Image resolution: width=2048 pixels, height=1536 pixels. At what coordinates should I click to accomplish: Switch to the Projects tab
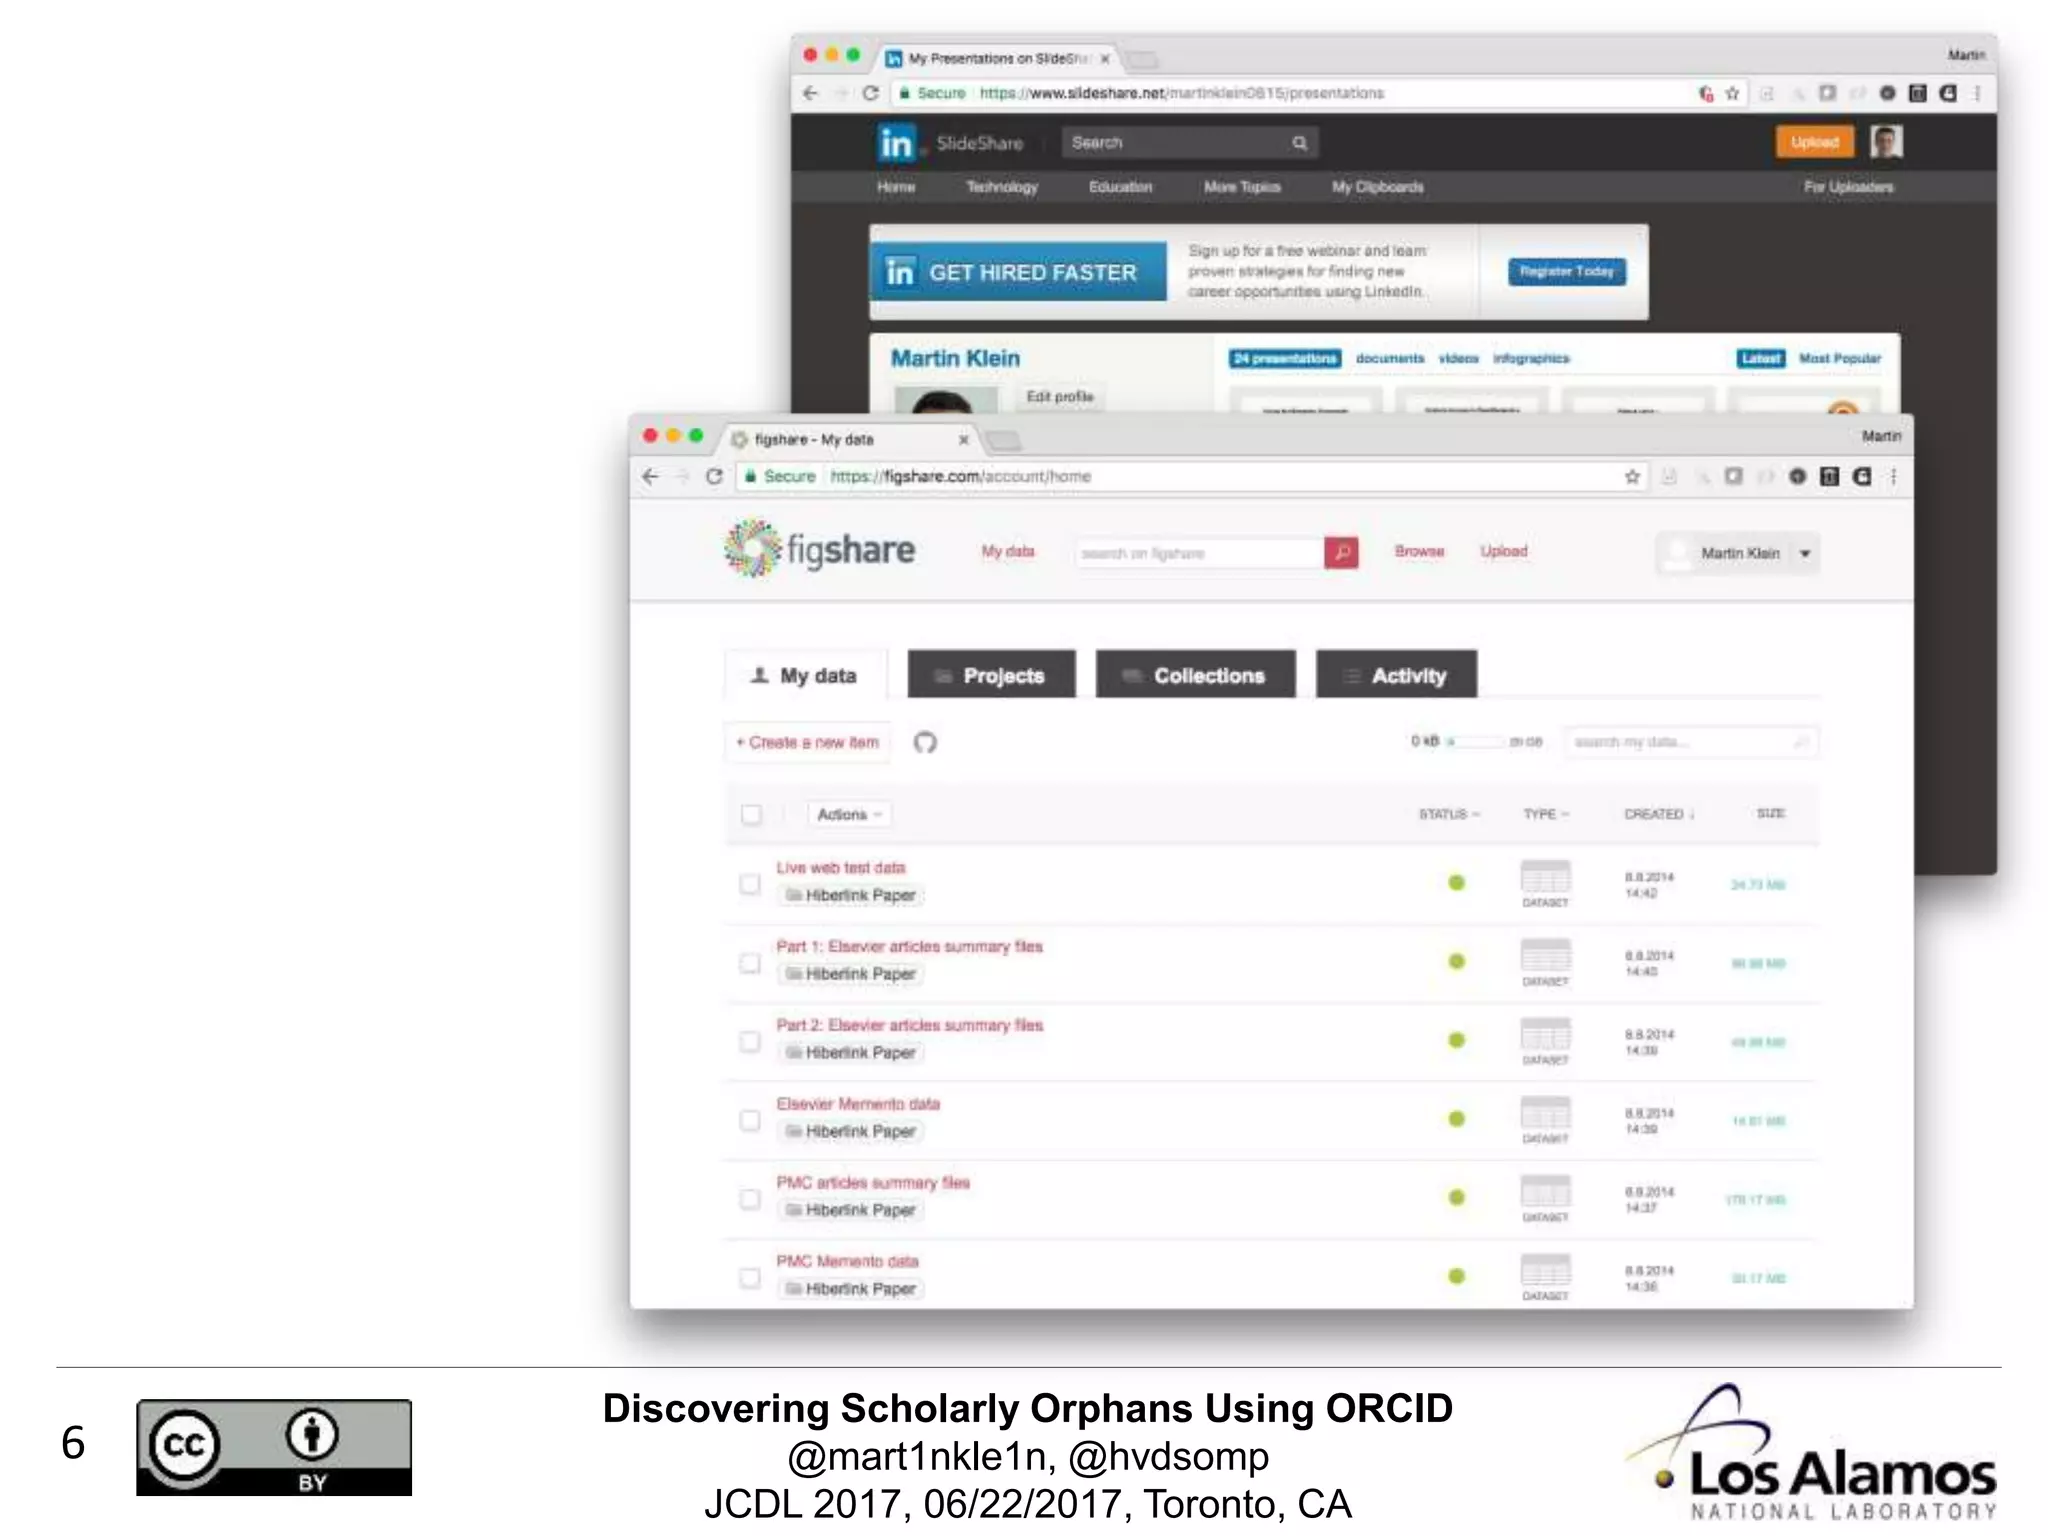(991, 674)
